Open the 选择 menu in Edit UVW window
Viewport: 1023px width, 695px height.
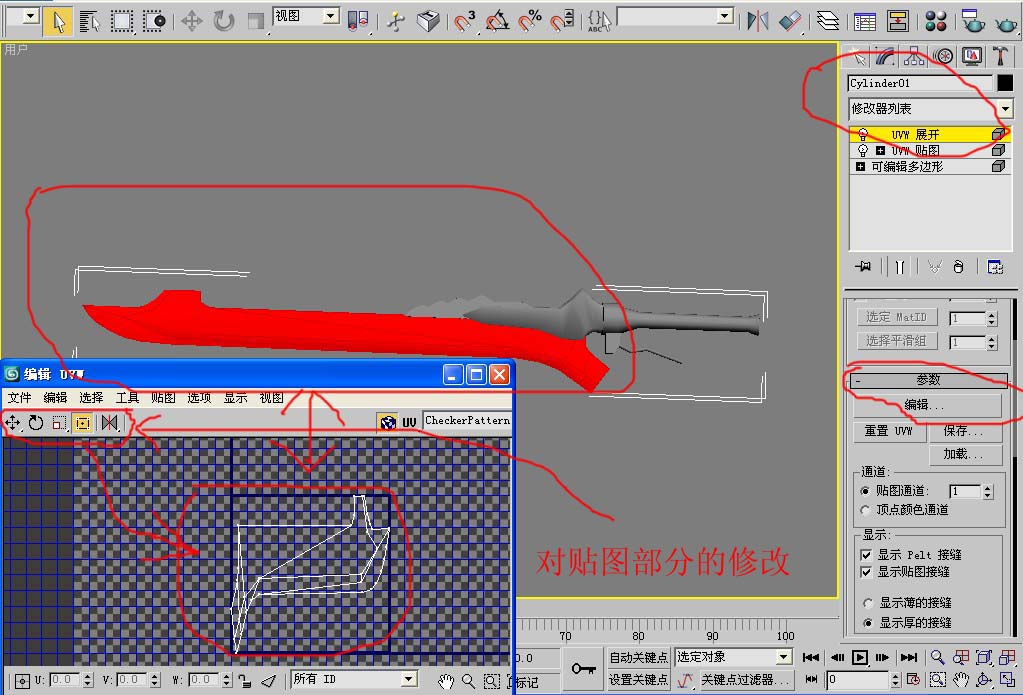click(x=91, y=397)
